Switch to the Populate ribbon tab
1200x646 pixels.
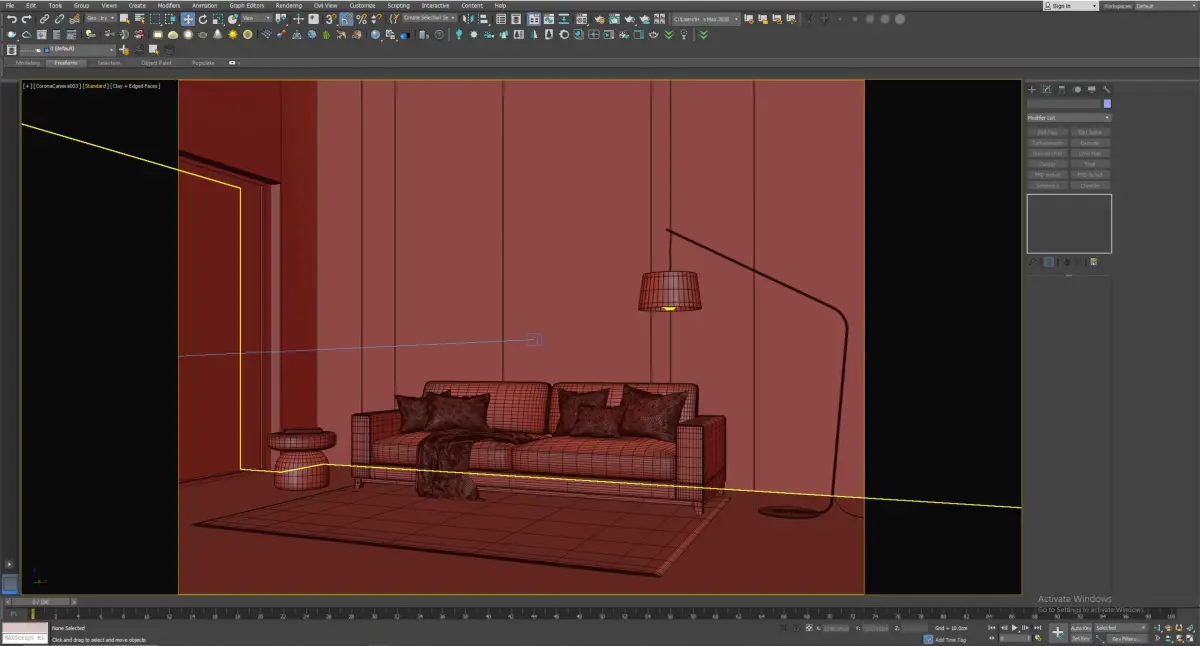point(203,62)
